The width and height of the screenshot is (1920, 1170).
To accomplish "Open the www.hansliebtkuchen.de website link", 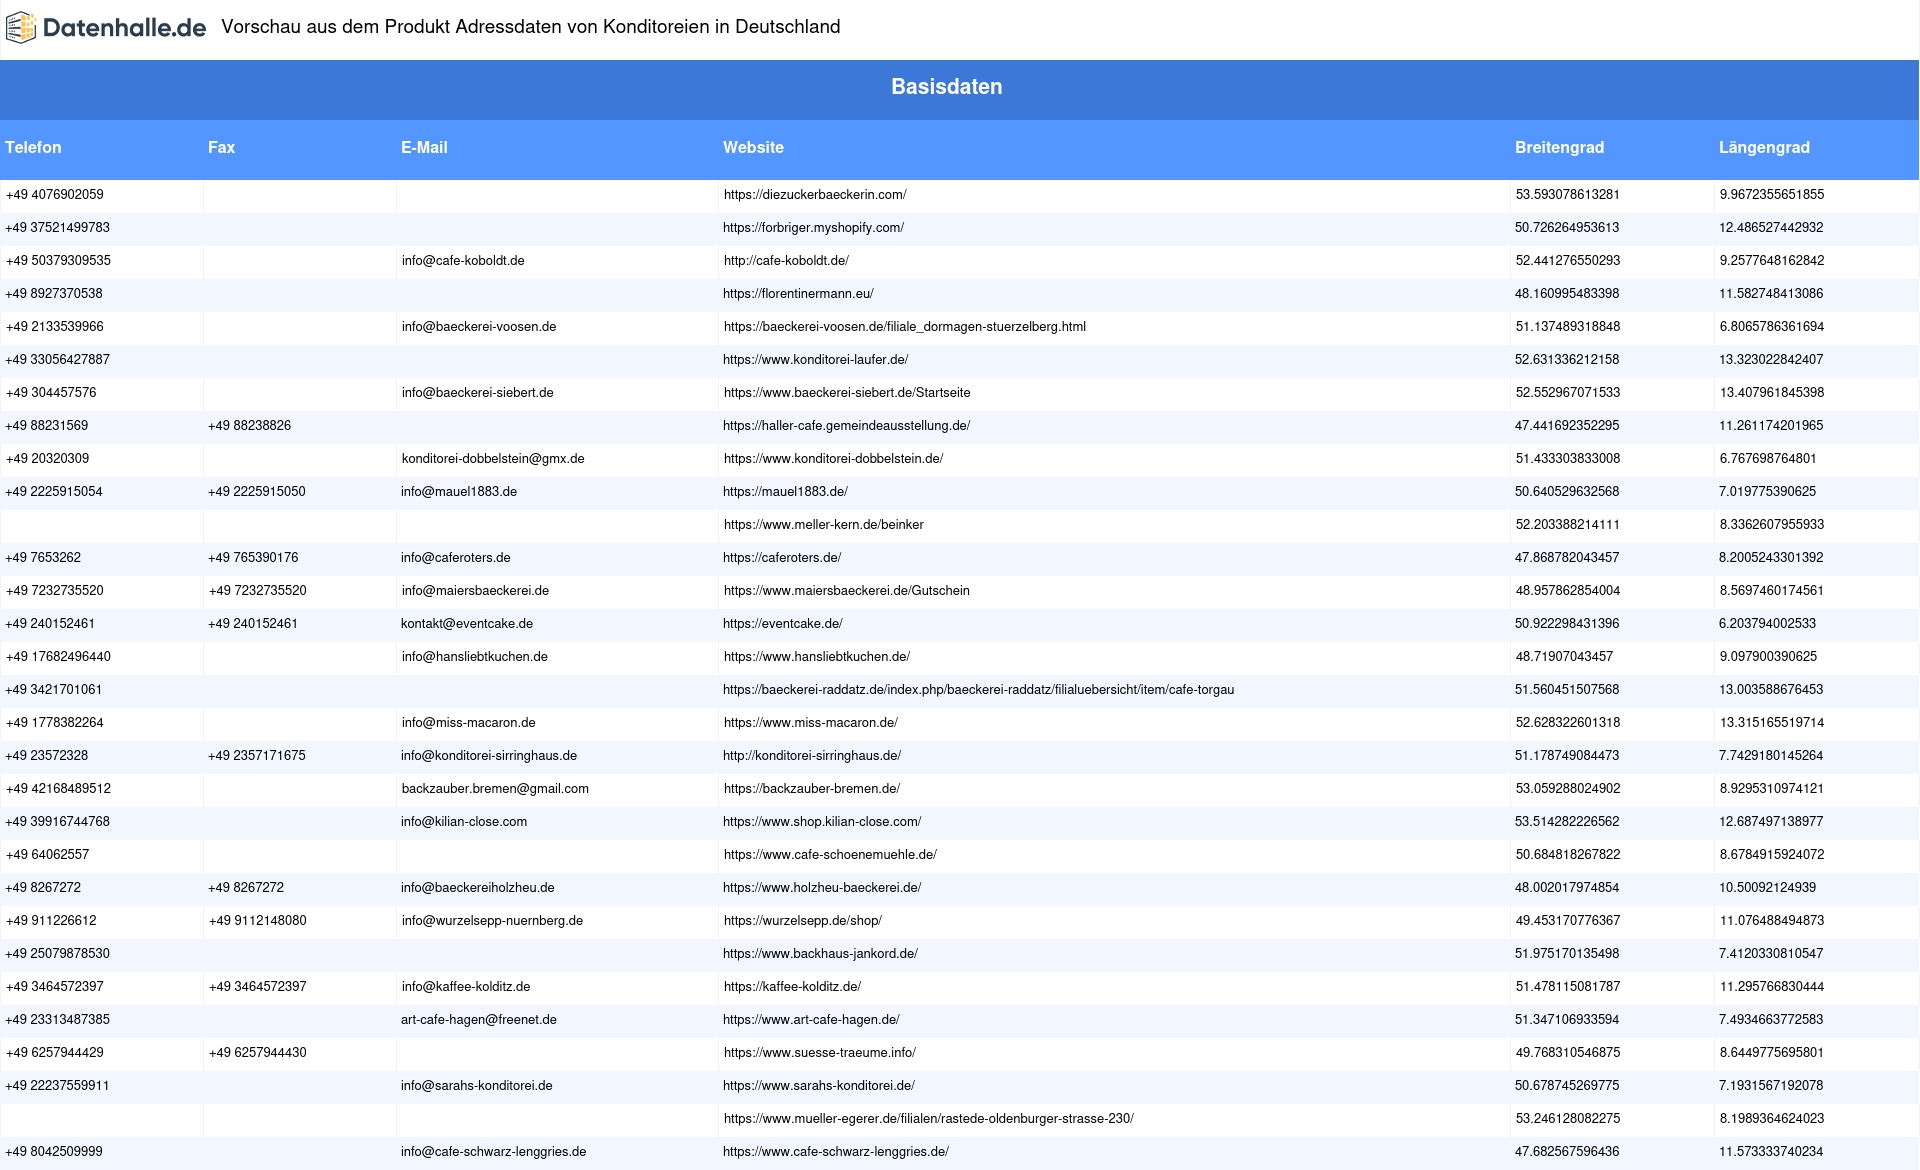I will (x=817, y=657).
